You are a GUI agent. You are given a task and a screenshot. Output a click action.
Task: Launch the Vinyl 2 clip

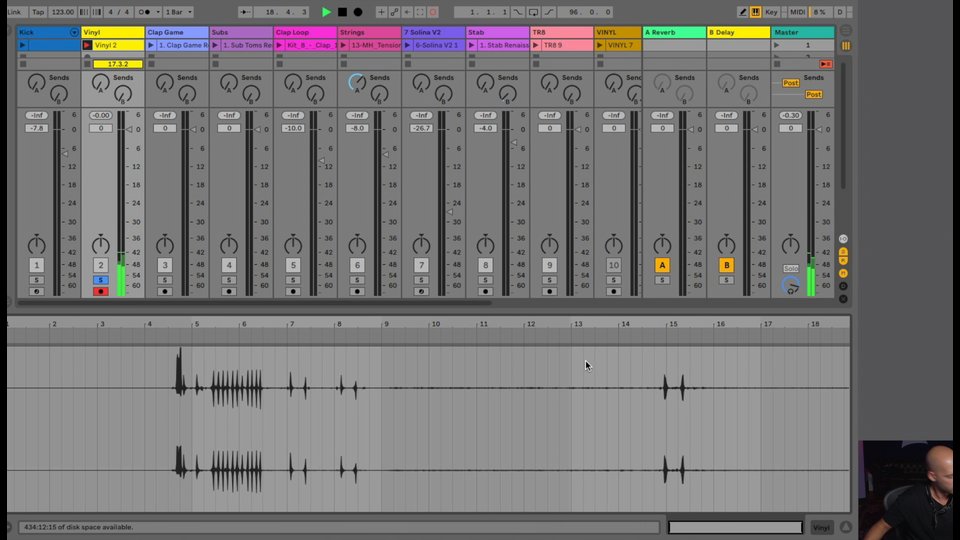tap(87, 45)
